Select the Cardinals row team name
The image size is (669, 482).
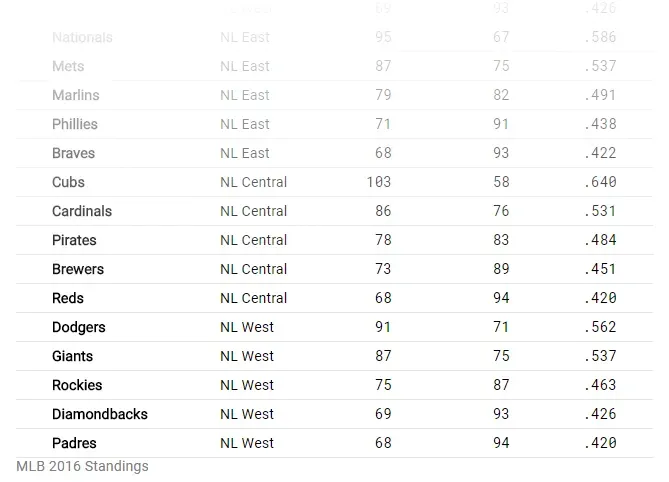[x=82, y=211]
